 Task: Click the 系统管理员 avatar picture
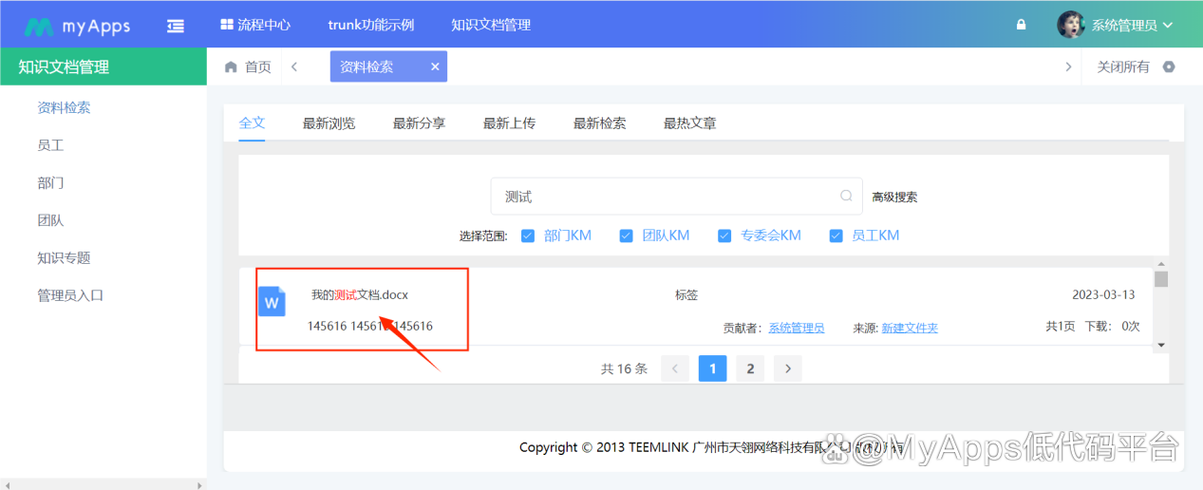click(1071, 25)
